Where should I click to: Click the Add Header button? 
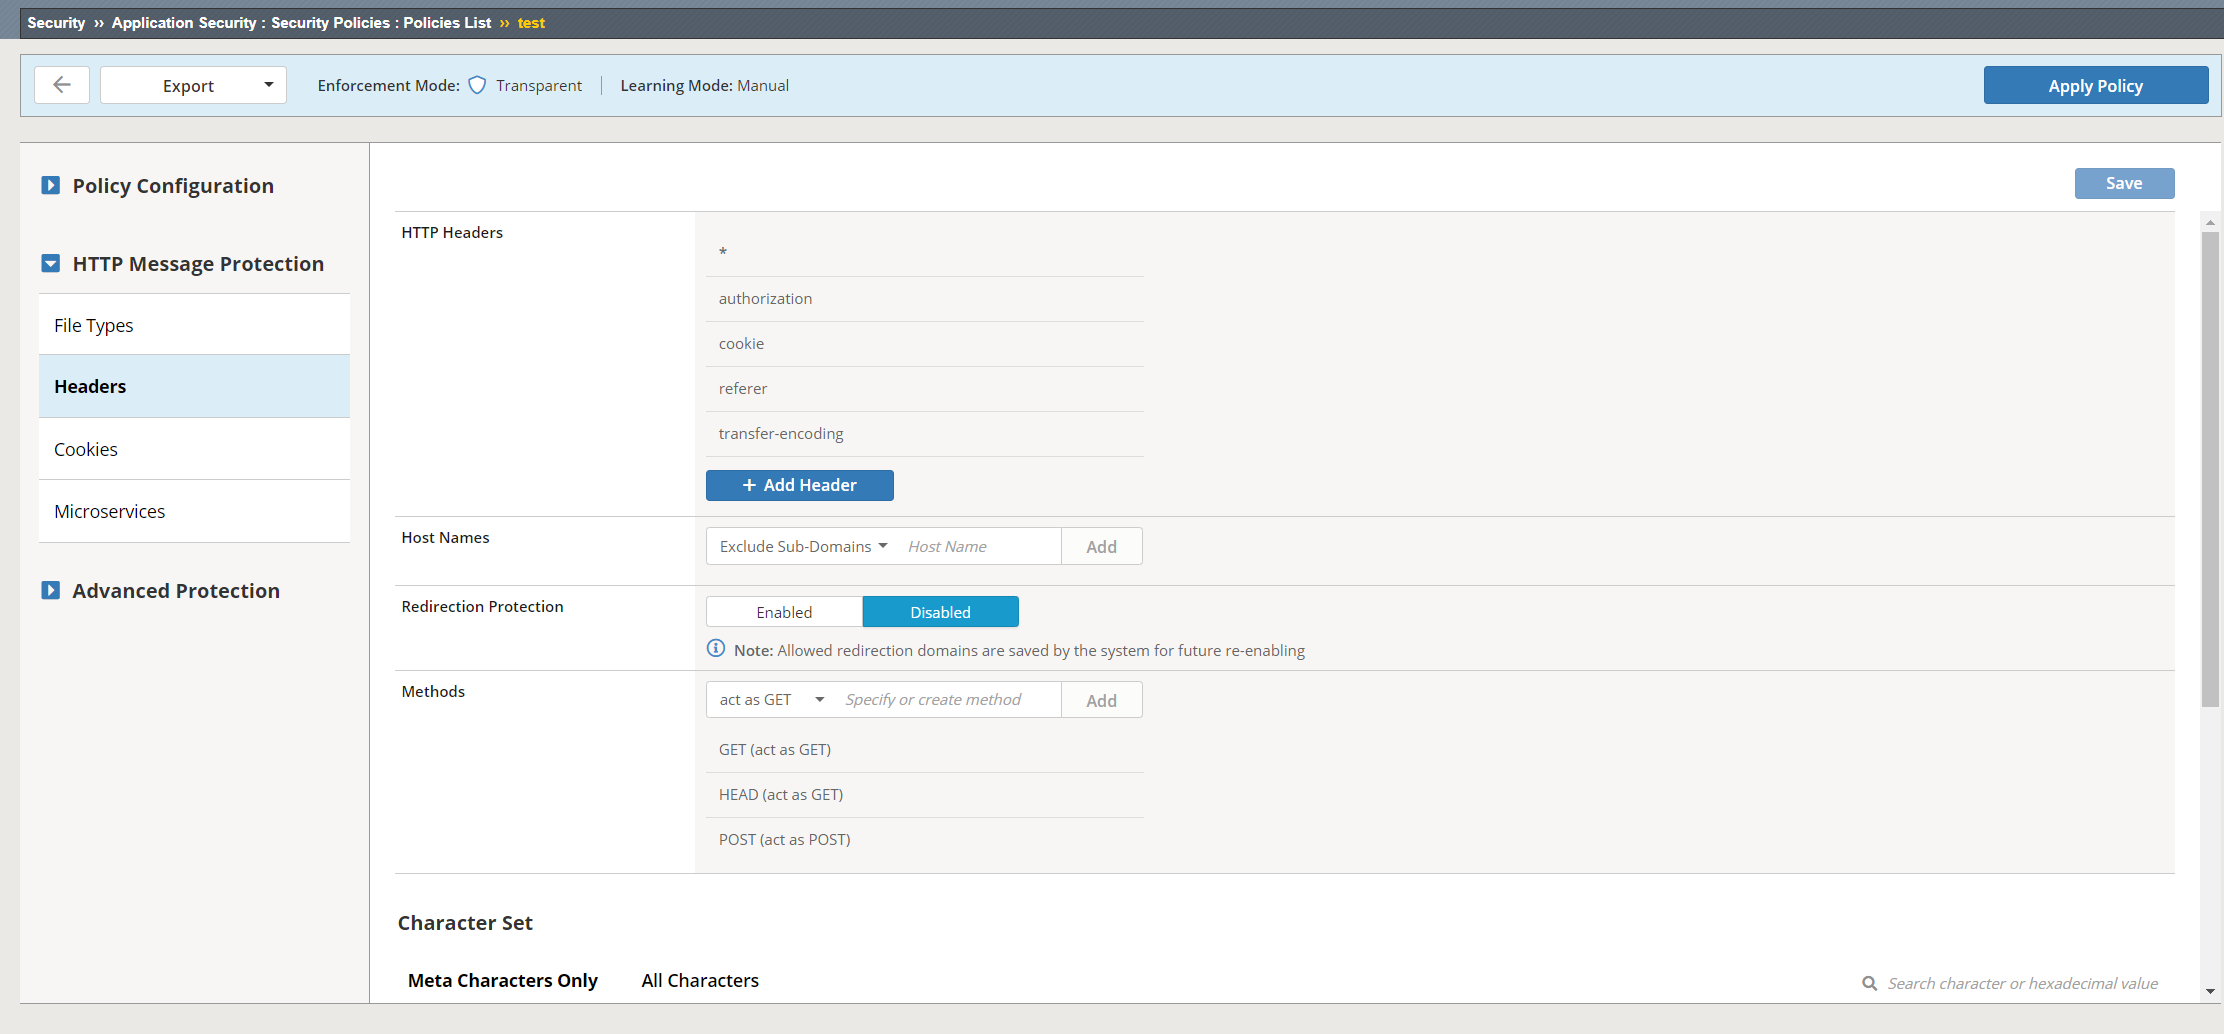[799, 485]
